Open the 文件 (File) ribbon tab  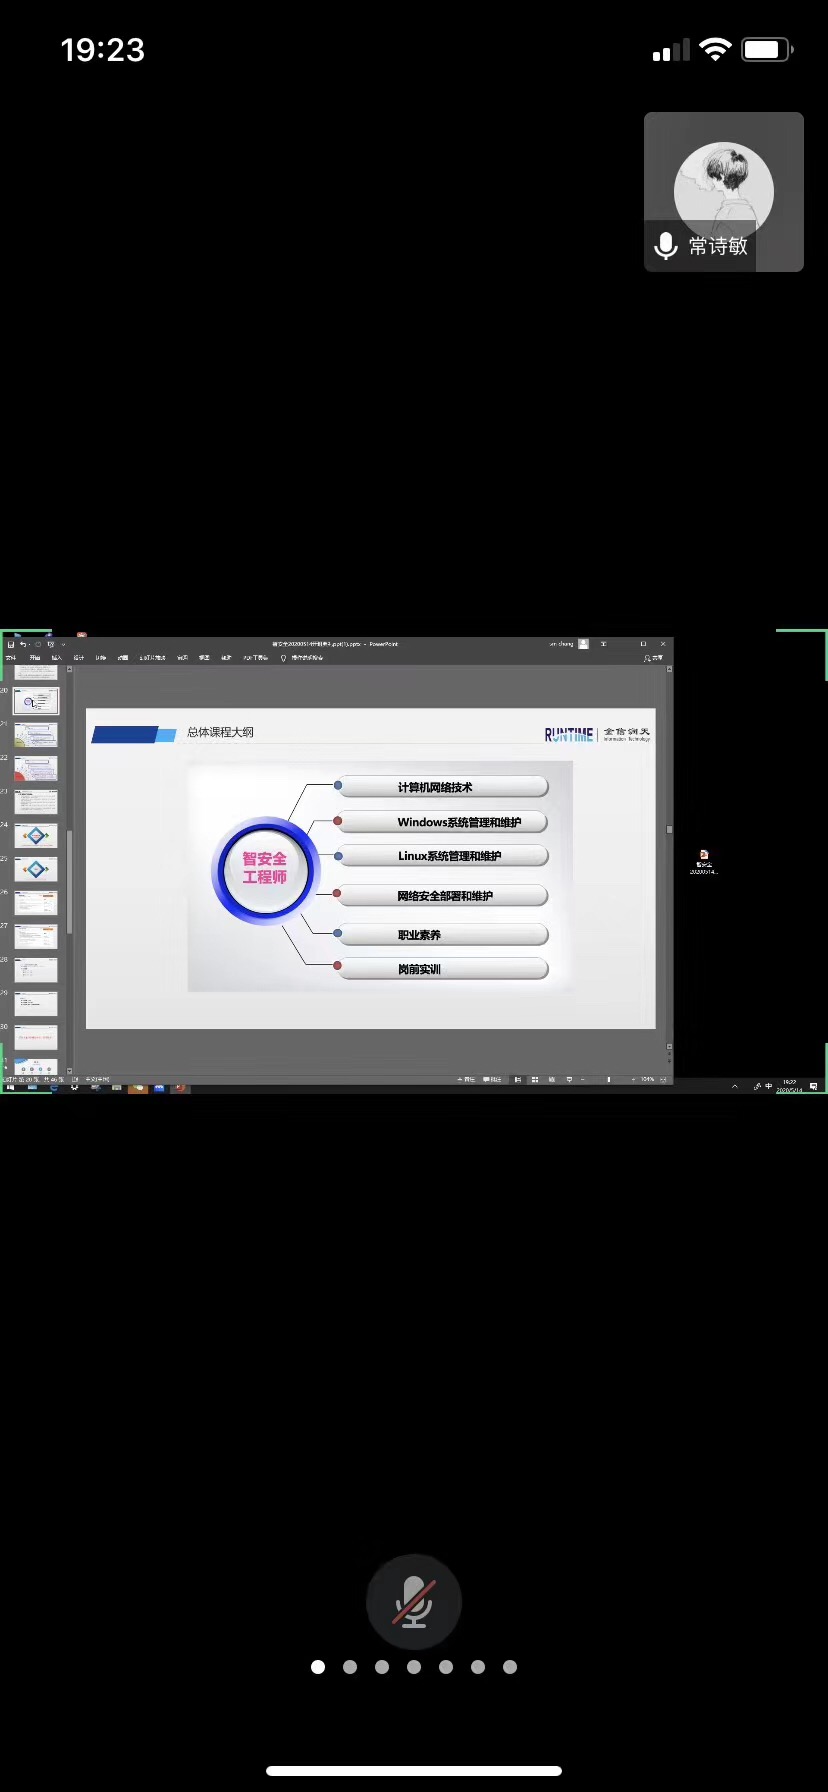11,658
